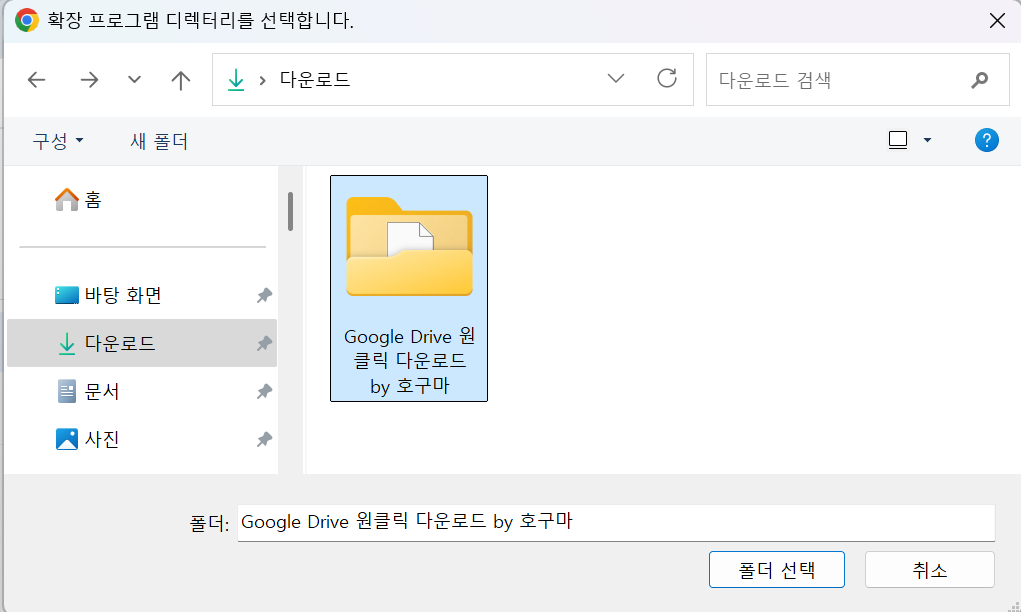The height and width of the screenshot is (612, 1021).
Task: Expand the address bar history dropdown
Action: (x=615, y=79)
